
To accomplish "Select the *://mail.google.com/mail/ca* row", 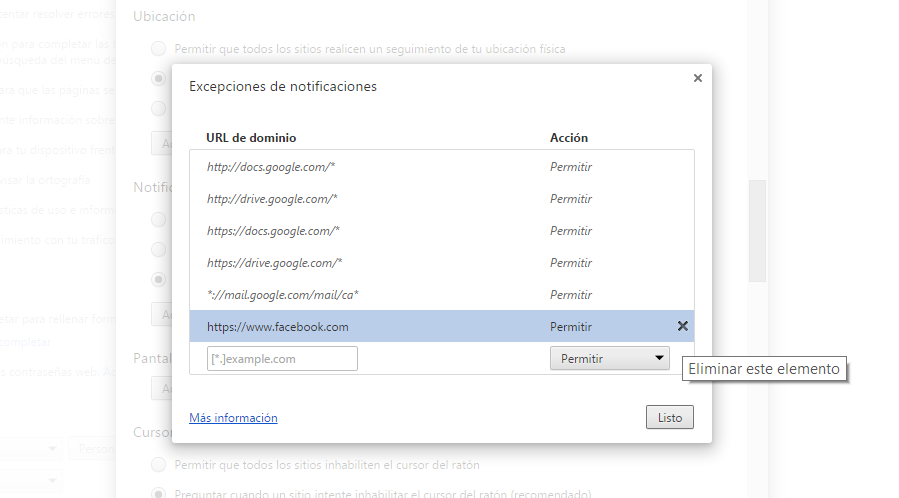I will [x=441, y=295].
